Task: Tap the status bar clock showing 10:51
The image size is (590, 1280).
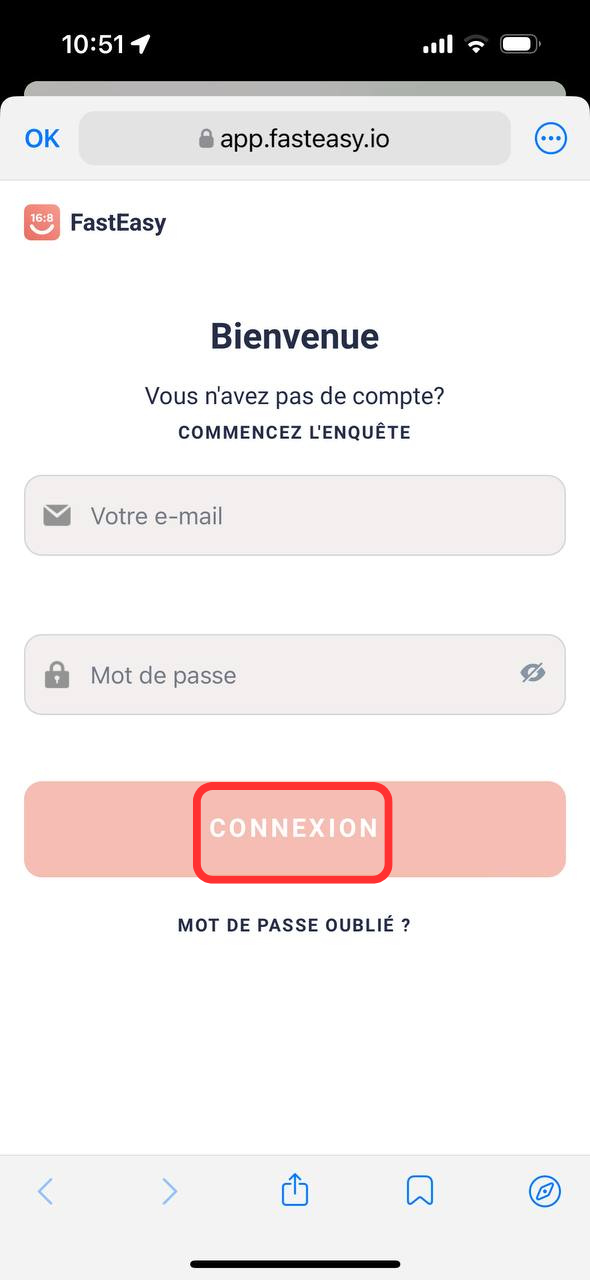Action: click(93, 44)
